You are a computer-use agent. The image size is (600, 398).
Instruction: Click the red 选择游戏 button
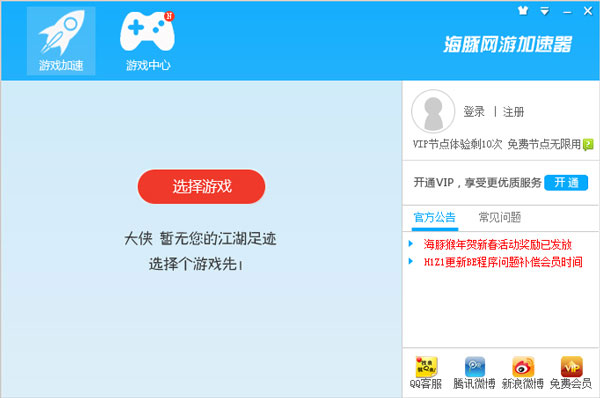tap(201, 186)
